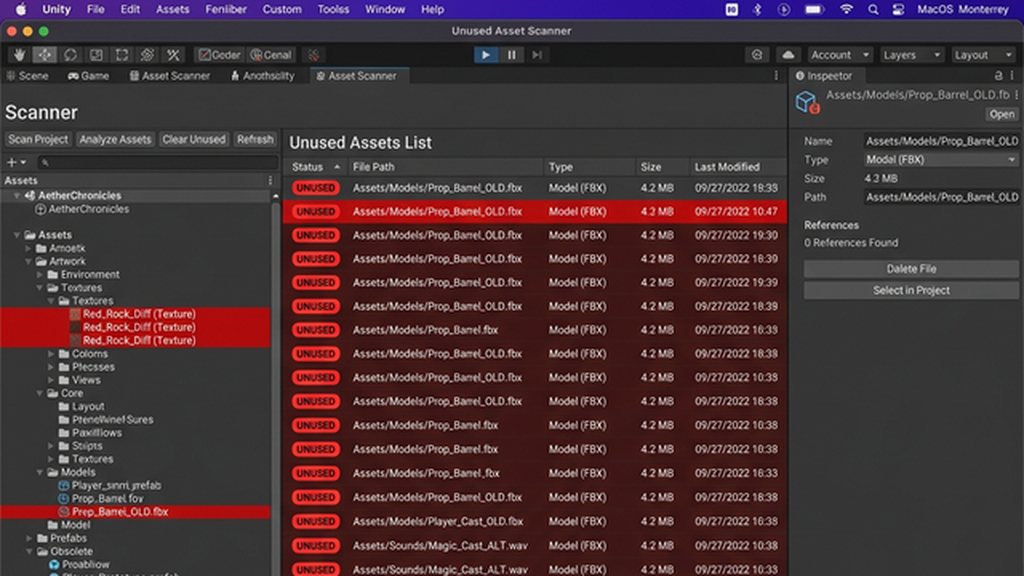Open Wi-Fi status in menu bar
This screenshot has height=576, width=1024.
(846, 10)
